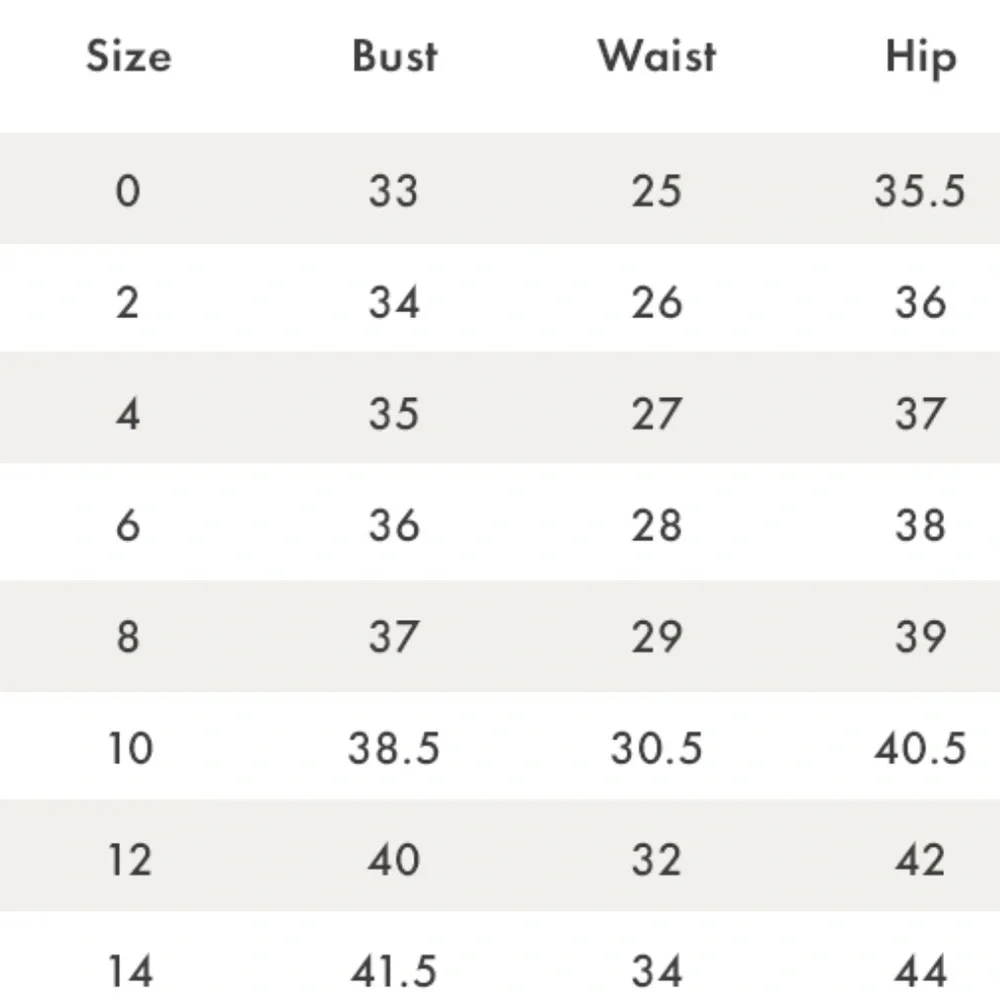
Task: Click the bust value 40
Action: pos(394,860)
